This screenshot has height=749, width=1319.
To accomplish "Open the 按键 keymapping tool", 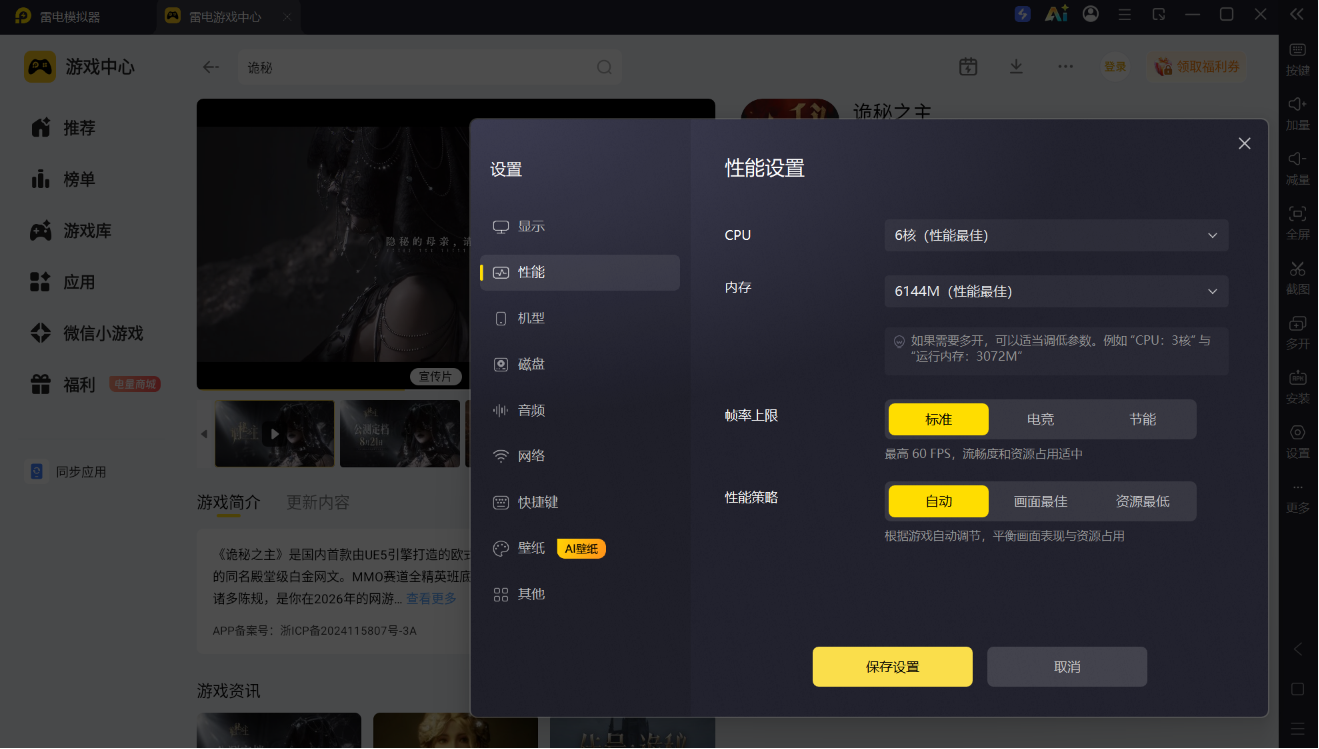I will point(1297,59).
